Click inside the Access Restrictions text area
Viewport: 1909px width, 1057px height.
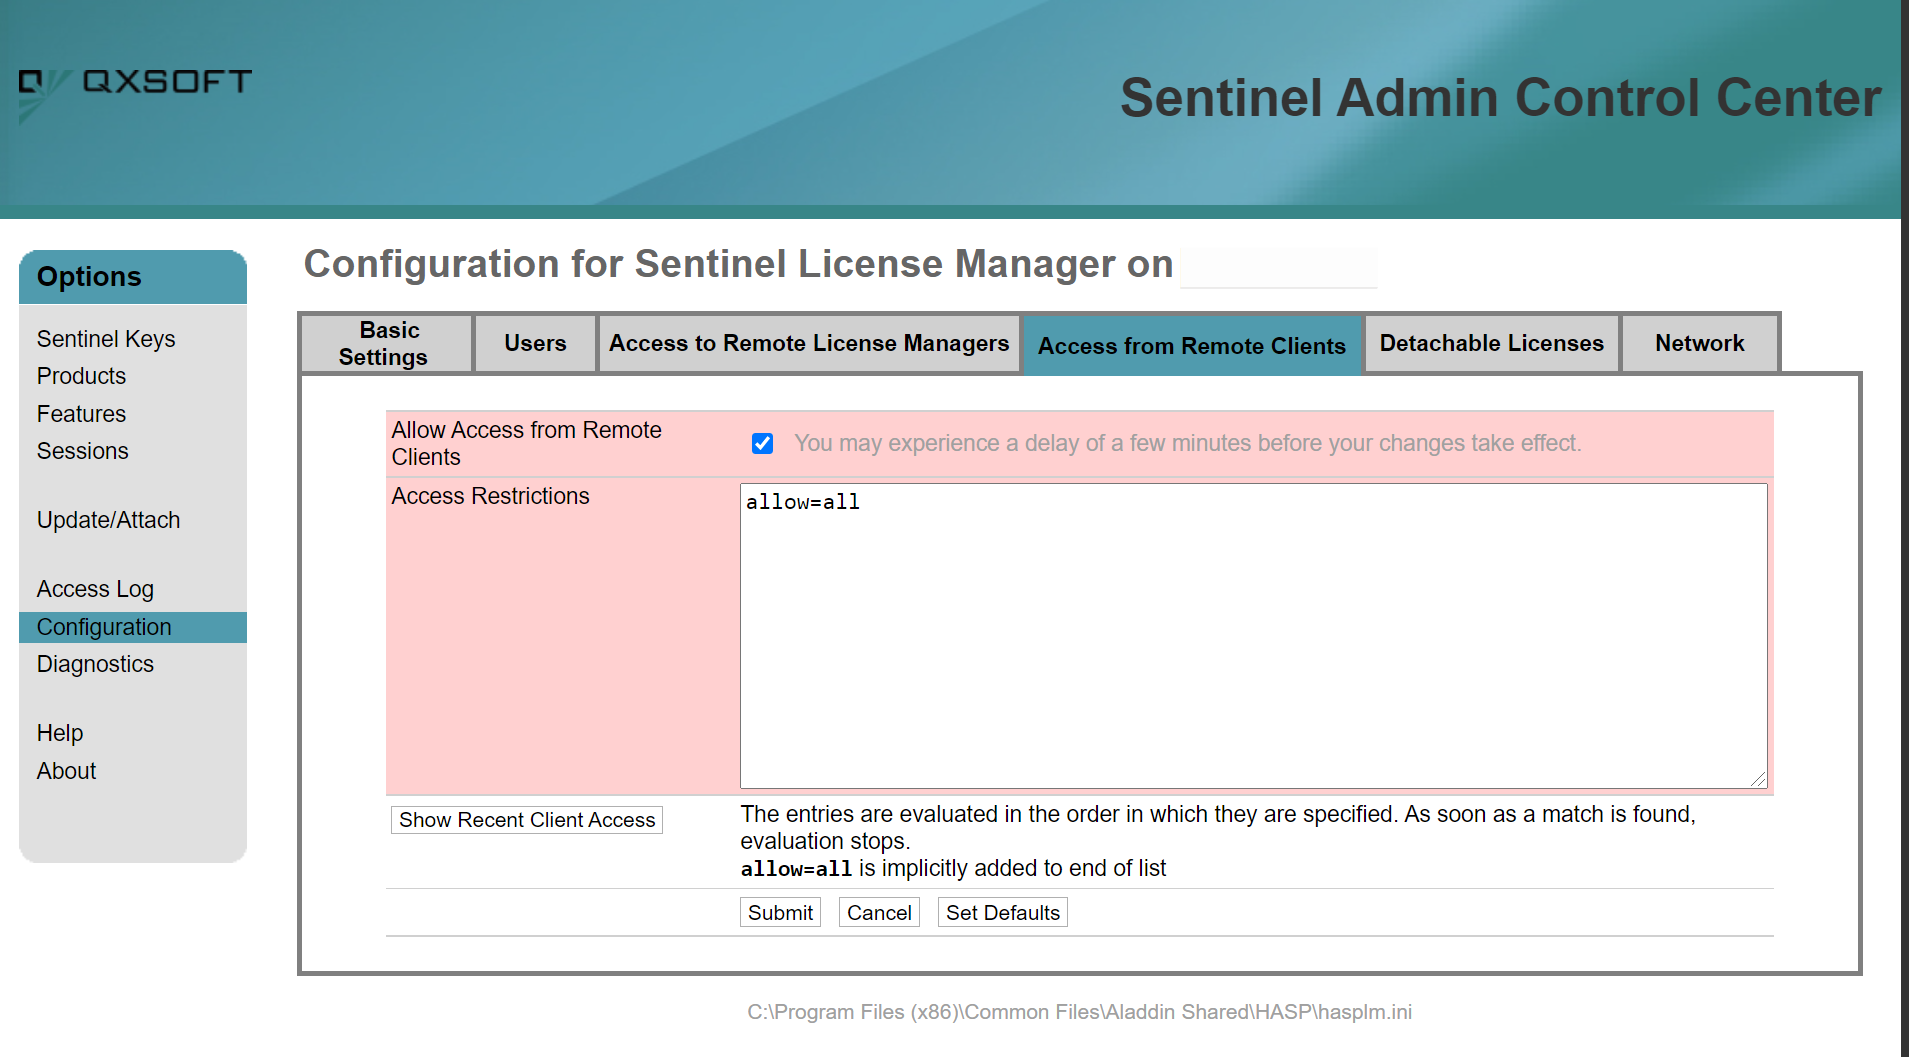click(1254, 636)
